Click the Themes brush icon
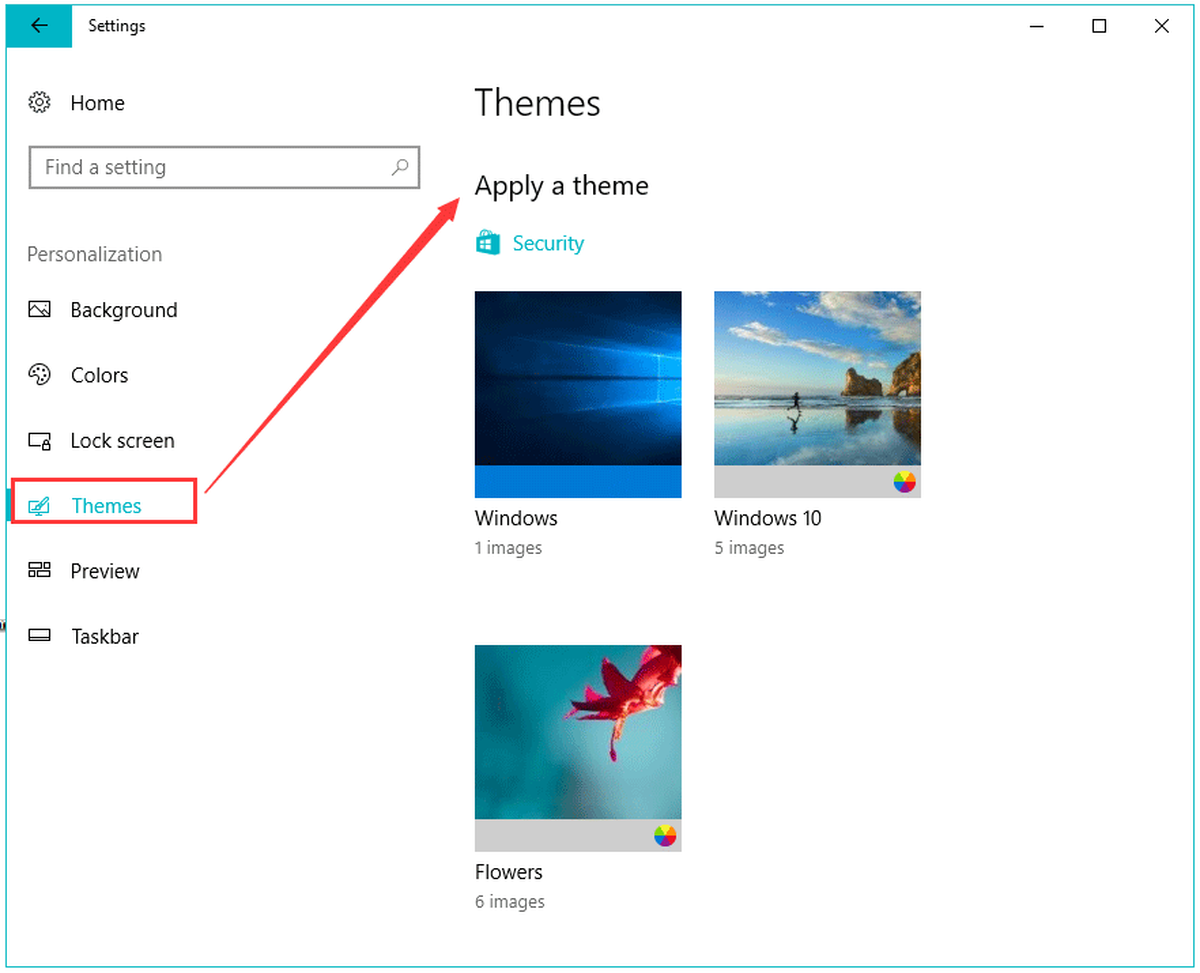The image size is (1200, 973). (39, 506)
